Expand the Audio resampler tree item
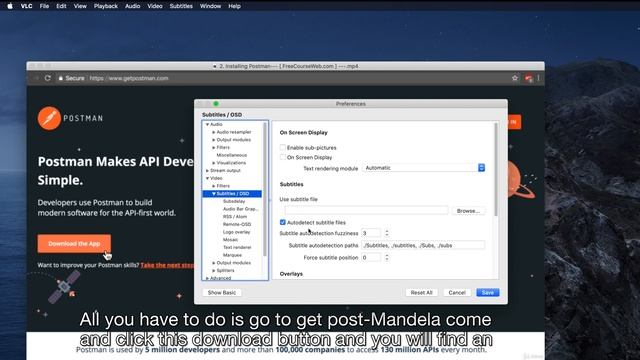The image size is (640, 360). tap(213, 132)
